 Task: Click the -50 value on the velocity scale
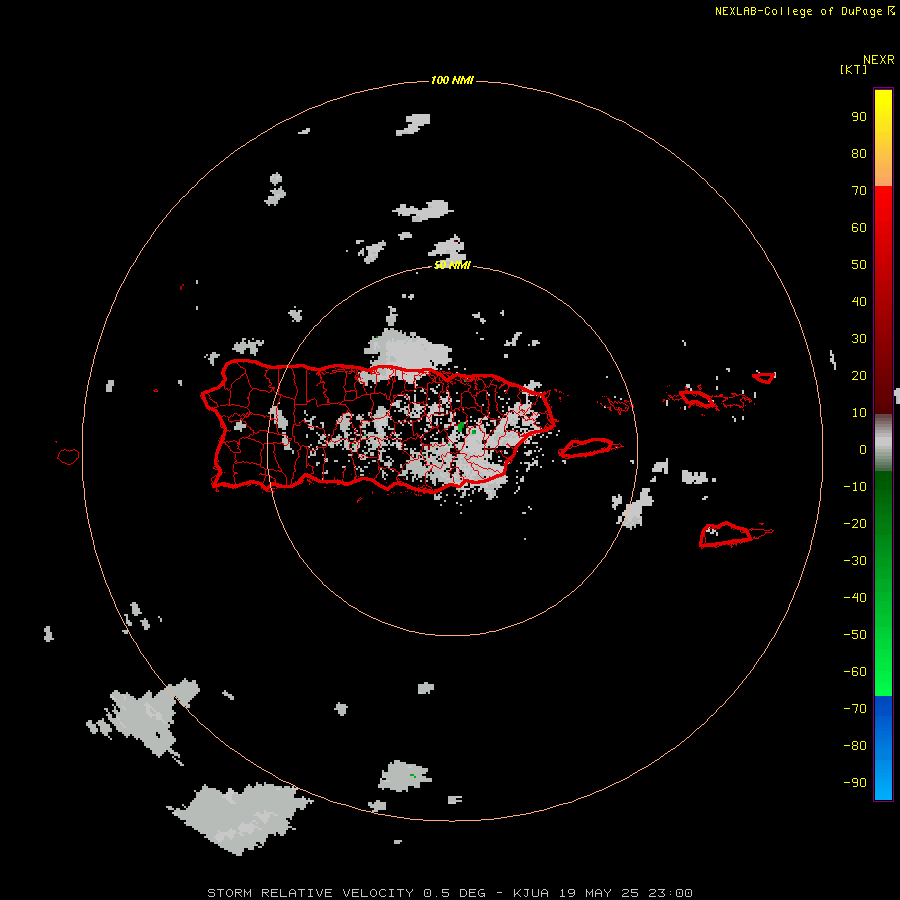click(x=855, y=635)
